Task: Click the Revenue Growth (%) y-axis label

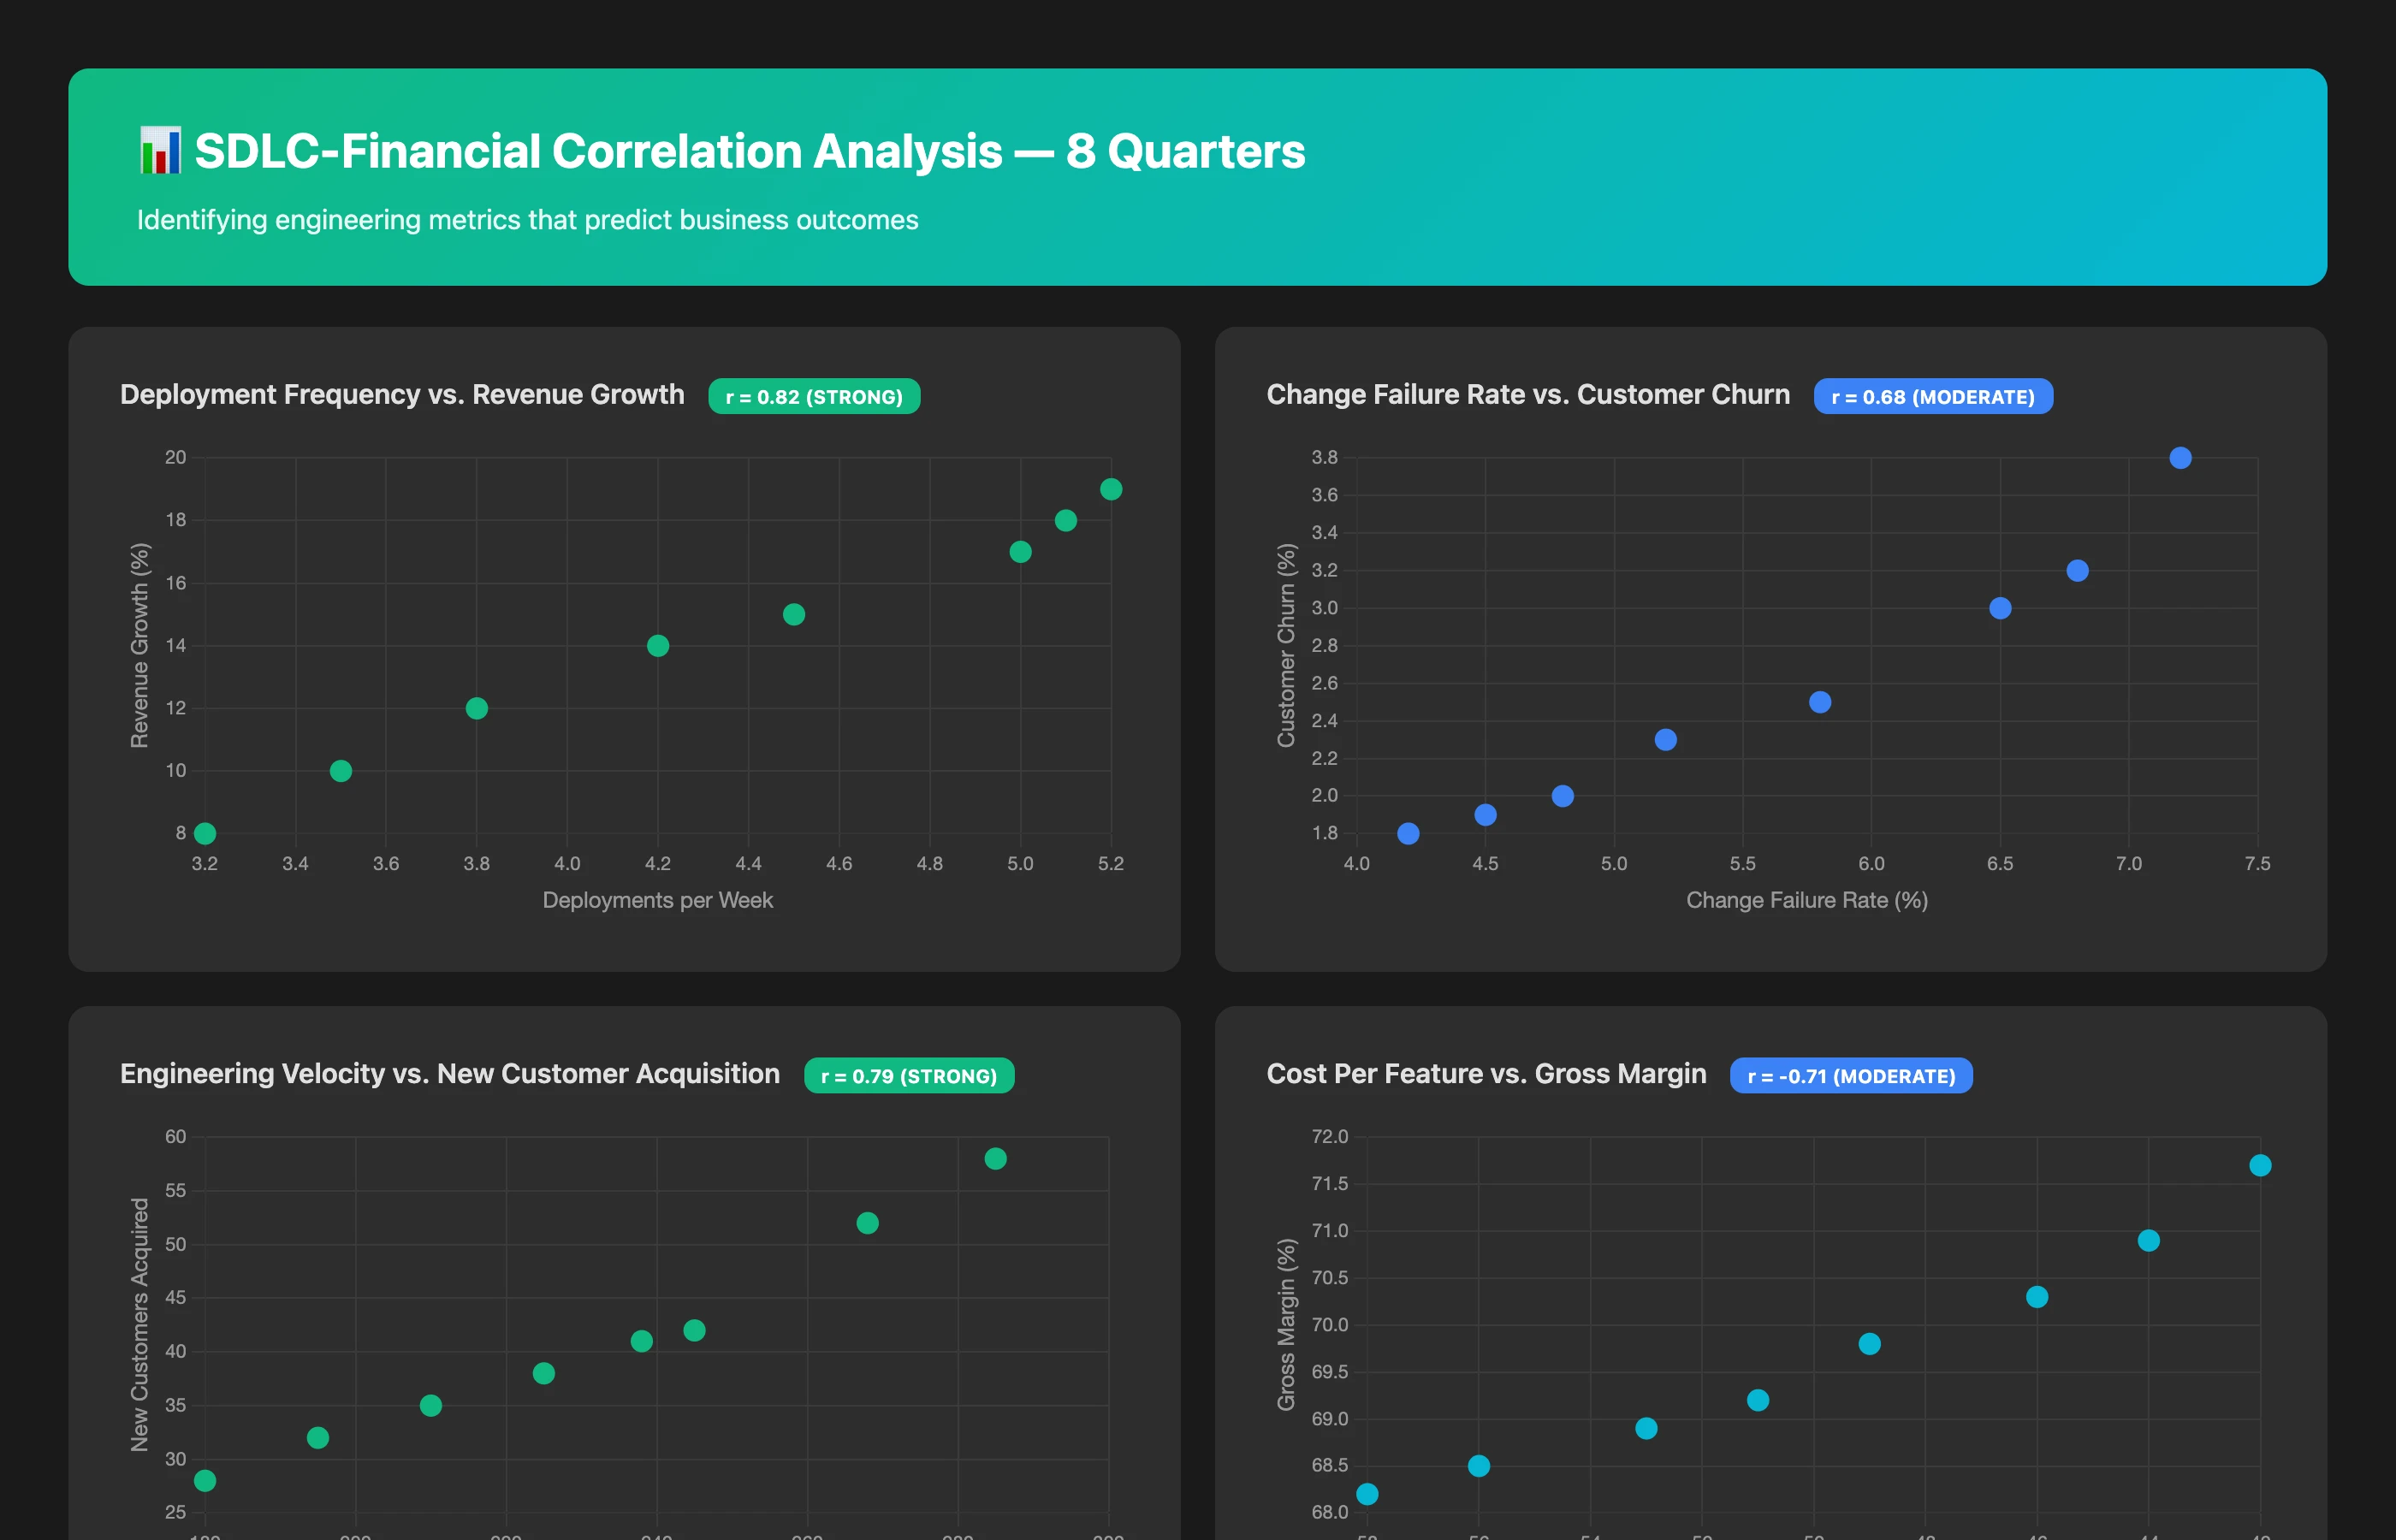Action: tap(139, 645)
